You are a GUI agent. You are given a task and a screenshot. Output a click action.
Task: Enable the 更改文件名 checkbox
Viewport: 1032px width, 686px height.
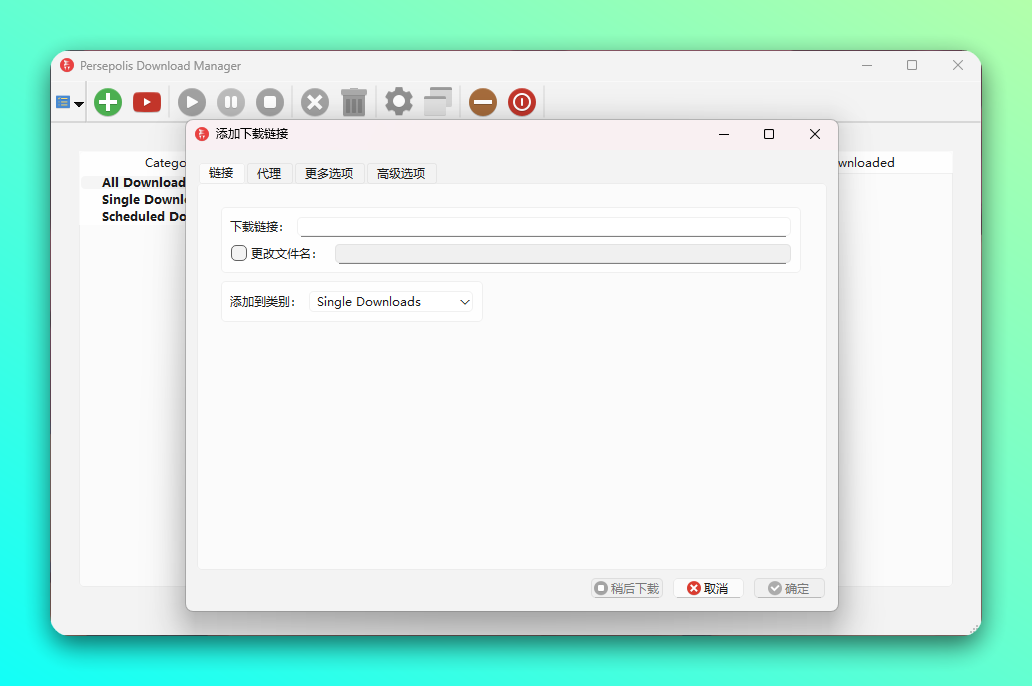point(239,253)
